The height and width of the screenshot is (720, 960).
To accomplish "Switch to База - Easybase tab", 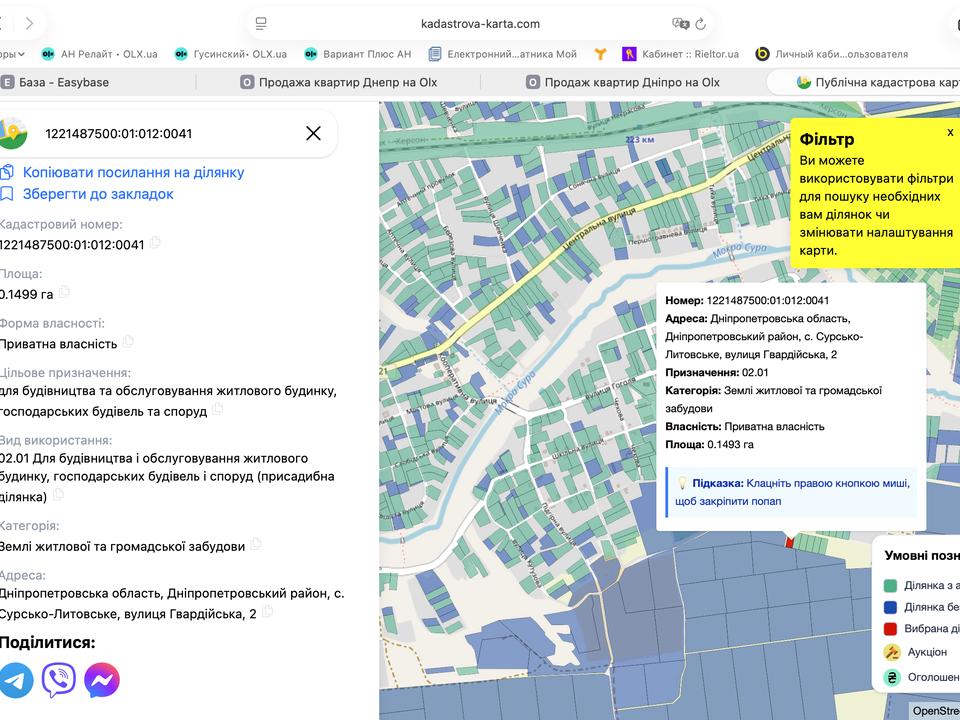I will [55, 82].
